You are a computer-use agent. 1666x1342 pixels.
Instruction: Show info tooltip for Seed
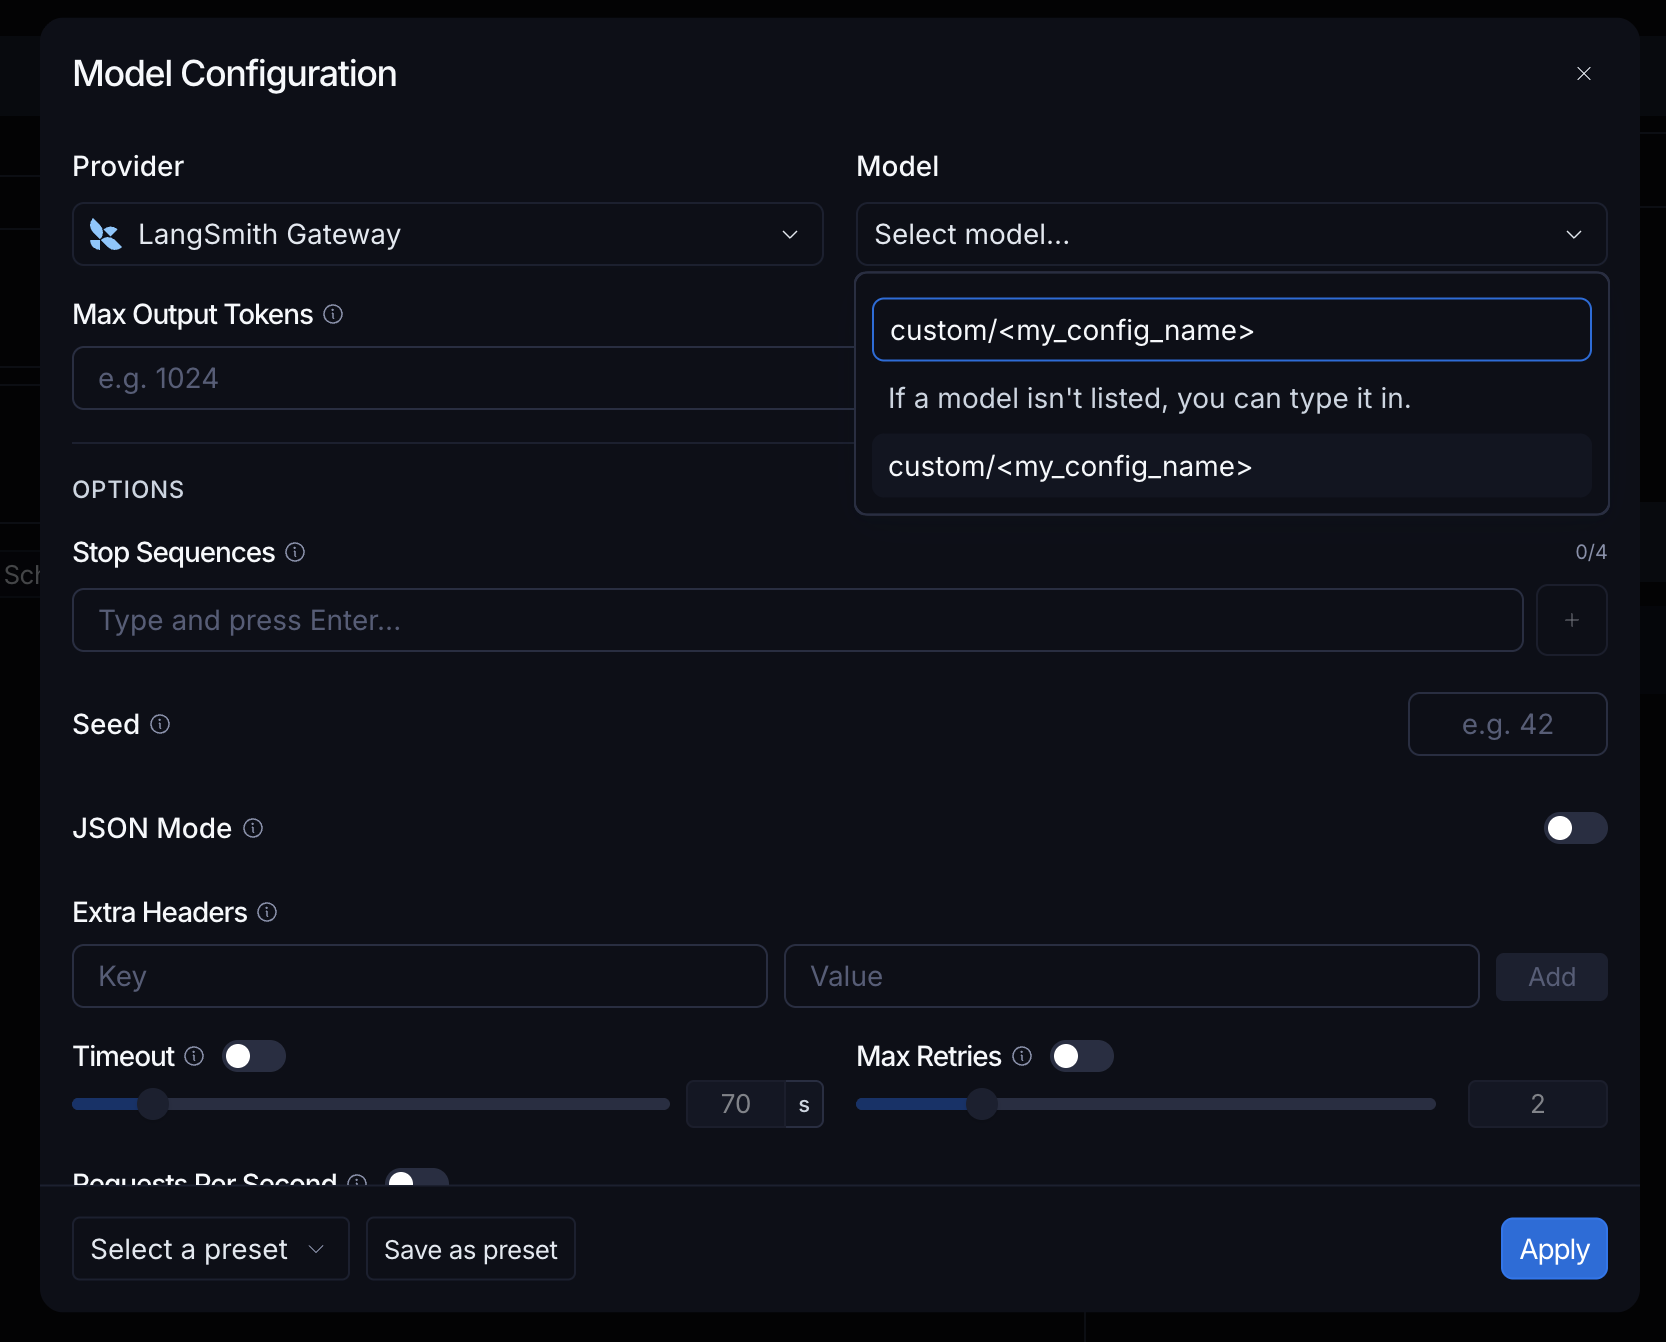tap(160, 724)
